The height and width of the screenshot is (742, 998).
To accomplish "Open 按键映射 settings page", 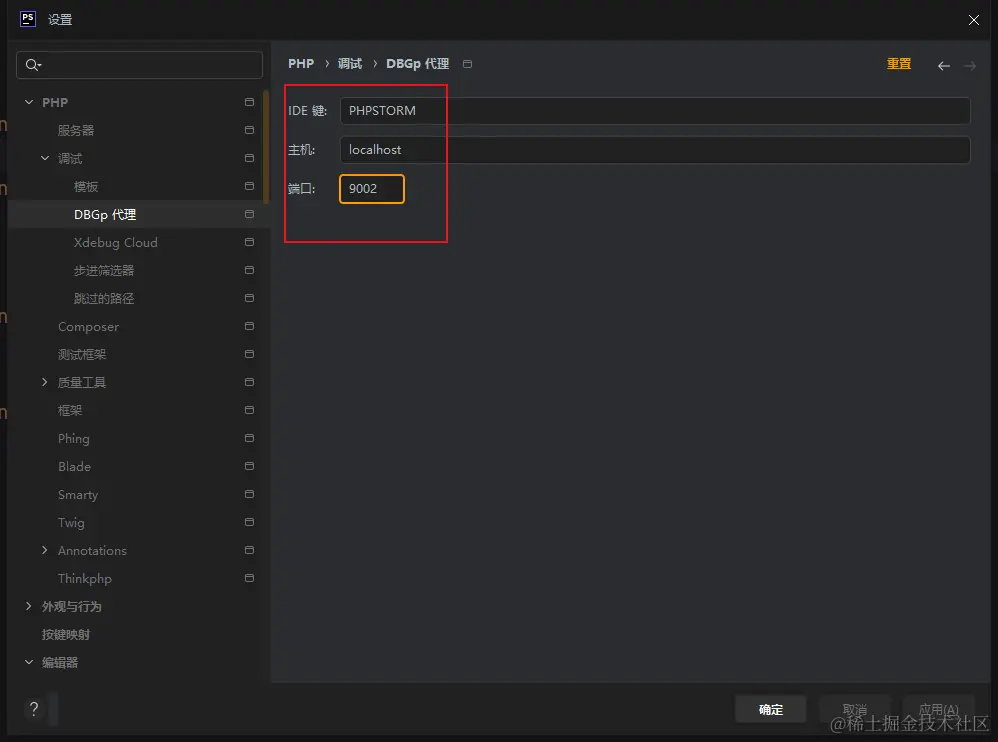I will click(66, 634).
